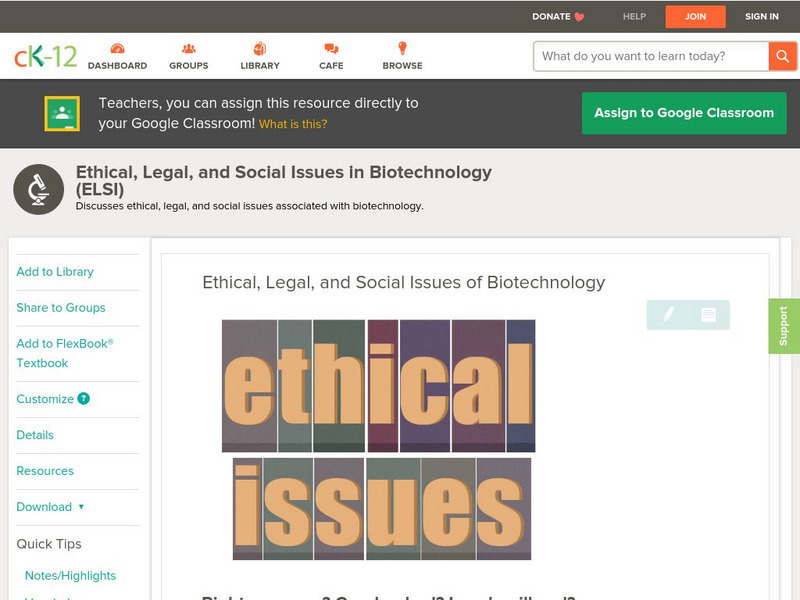The image size is (800, 600).
Task: Open the Dashboard icon
Action: tap(117, 49)
